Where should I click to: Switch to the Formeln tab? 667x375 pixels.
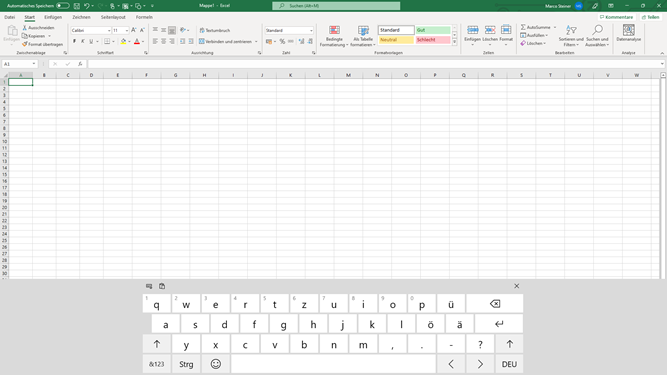144,17
